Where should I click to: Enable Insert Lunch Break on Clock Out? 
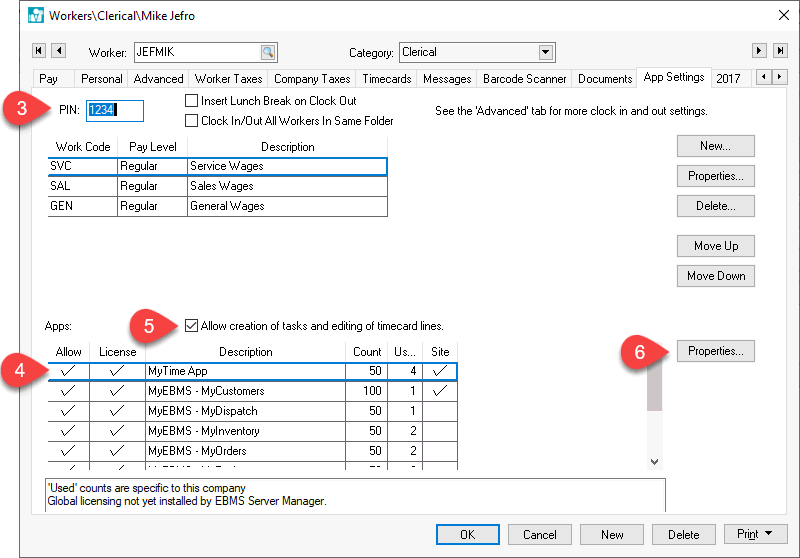[x=192, y=101]
